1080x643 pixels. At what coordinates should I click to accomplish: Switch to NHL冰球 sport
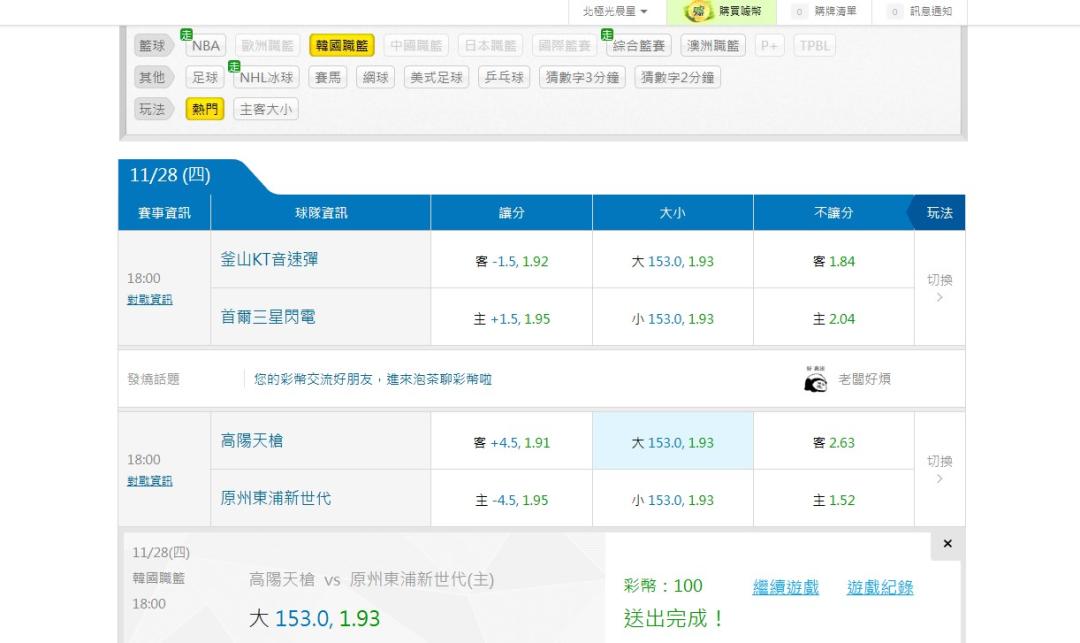click(266, 77)
